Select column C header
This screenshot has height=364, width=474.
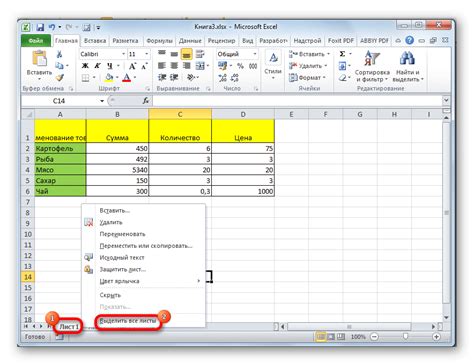[x=180, y=114]
